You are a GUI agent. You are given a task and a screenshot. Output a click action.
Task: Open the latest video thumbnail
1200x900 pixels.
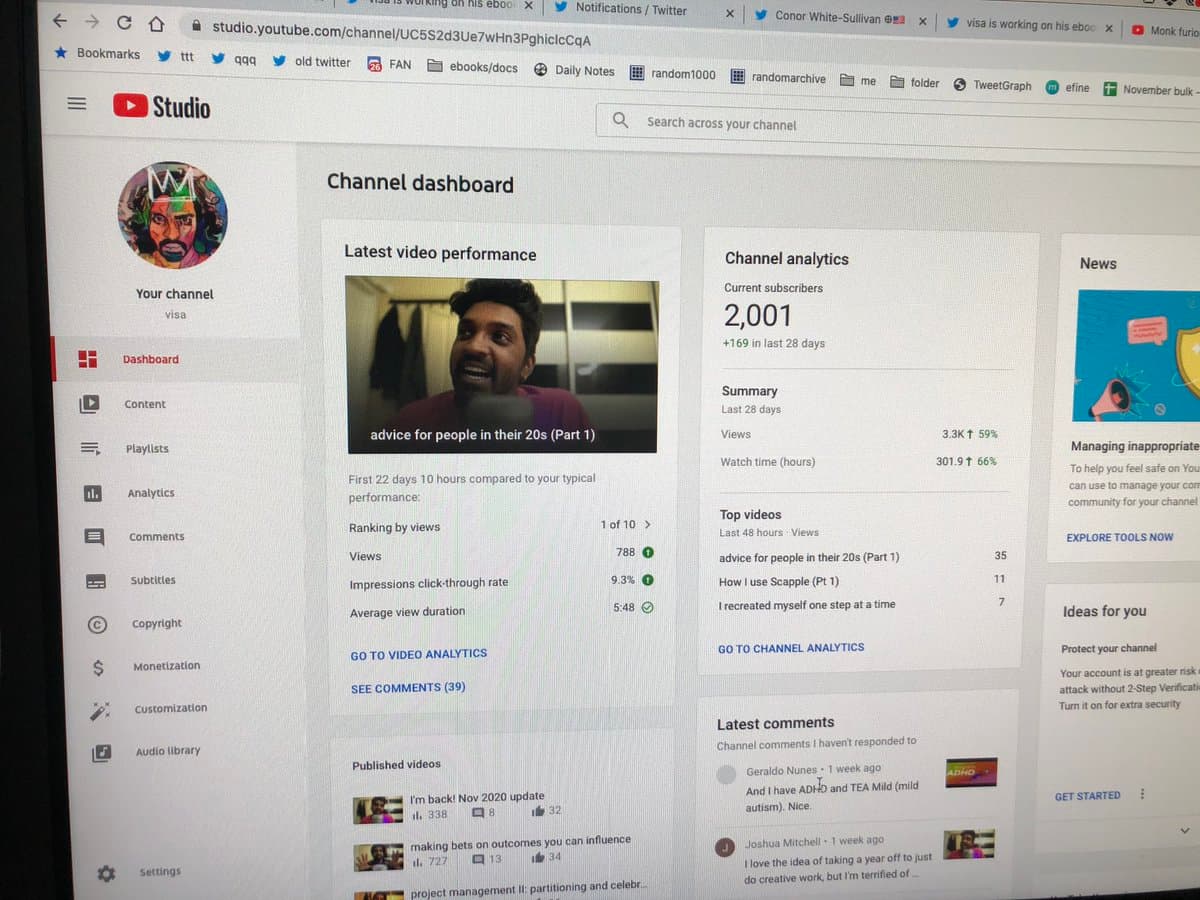[501, 365]
